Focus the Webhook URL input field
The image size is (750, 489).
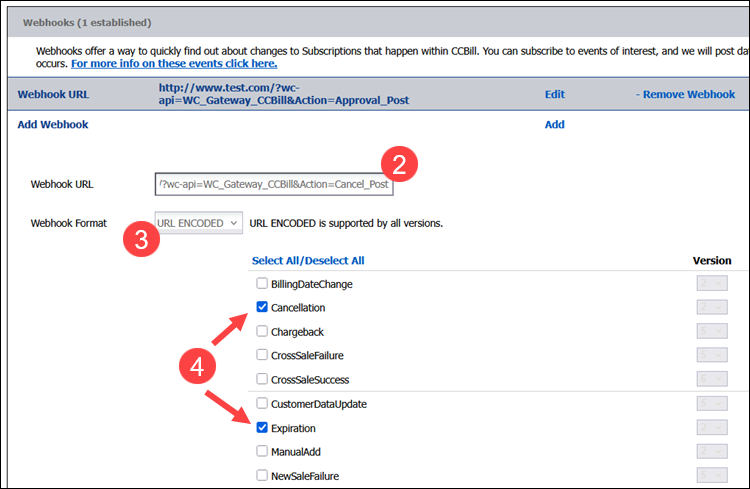(x=274, y=184)
